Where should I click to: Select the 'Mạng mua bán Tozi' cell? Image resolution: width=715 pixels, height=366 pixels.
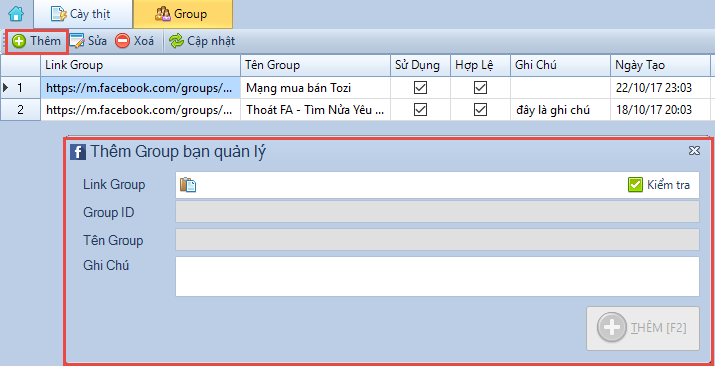click(x=315, y=88)
